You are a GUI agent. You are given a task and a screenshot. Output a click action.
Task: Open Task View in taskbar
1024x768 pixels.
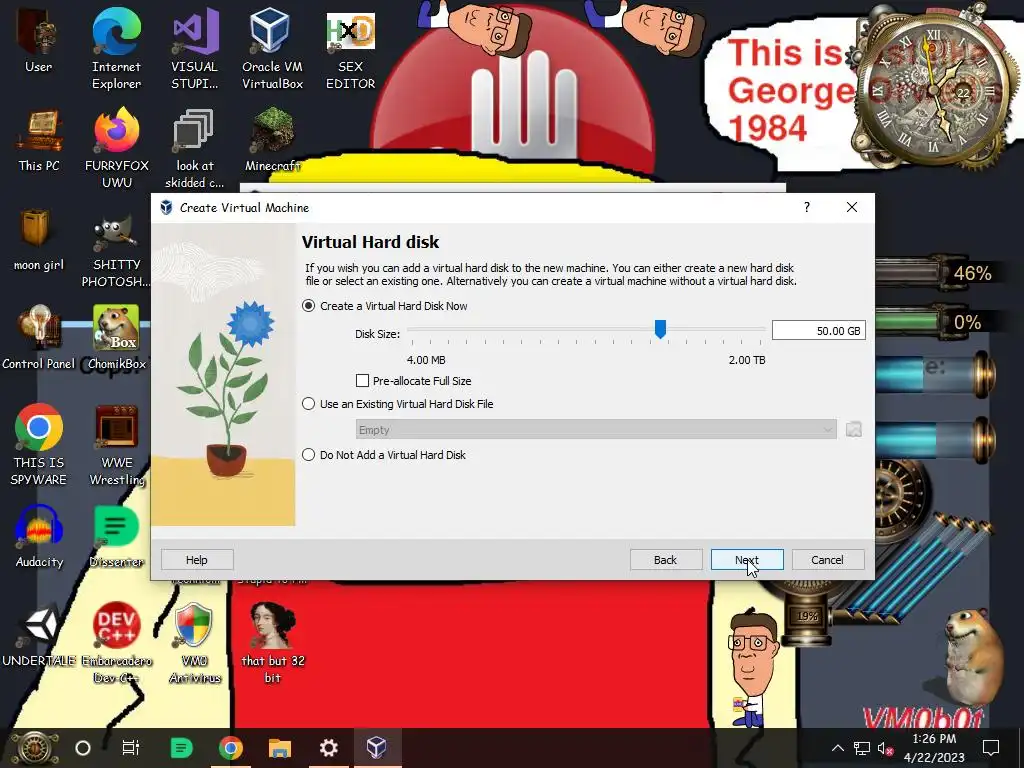[131, 747]
